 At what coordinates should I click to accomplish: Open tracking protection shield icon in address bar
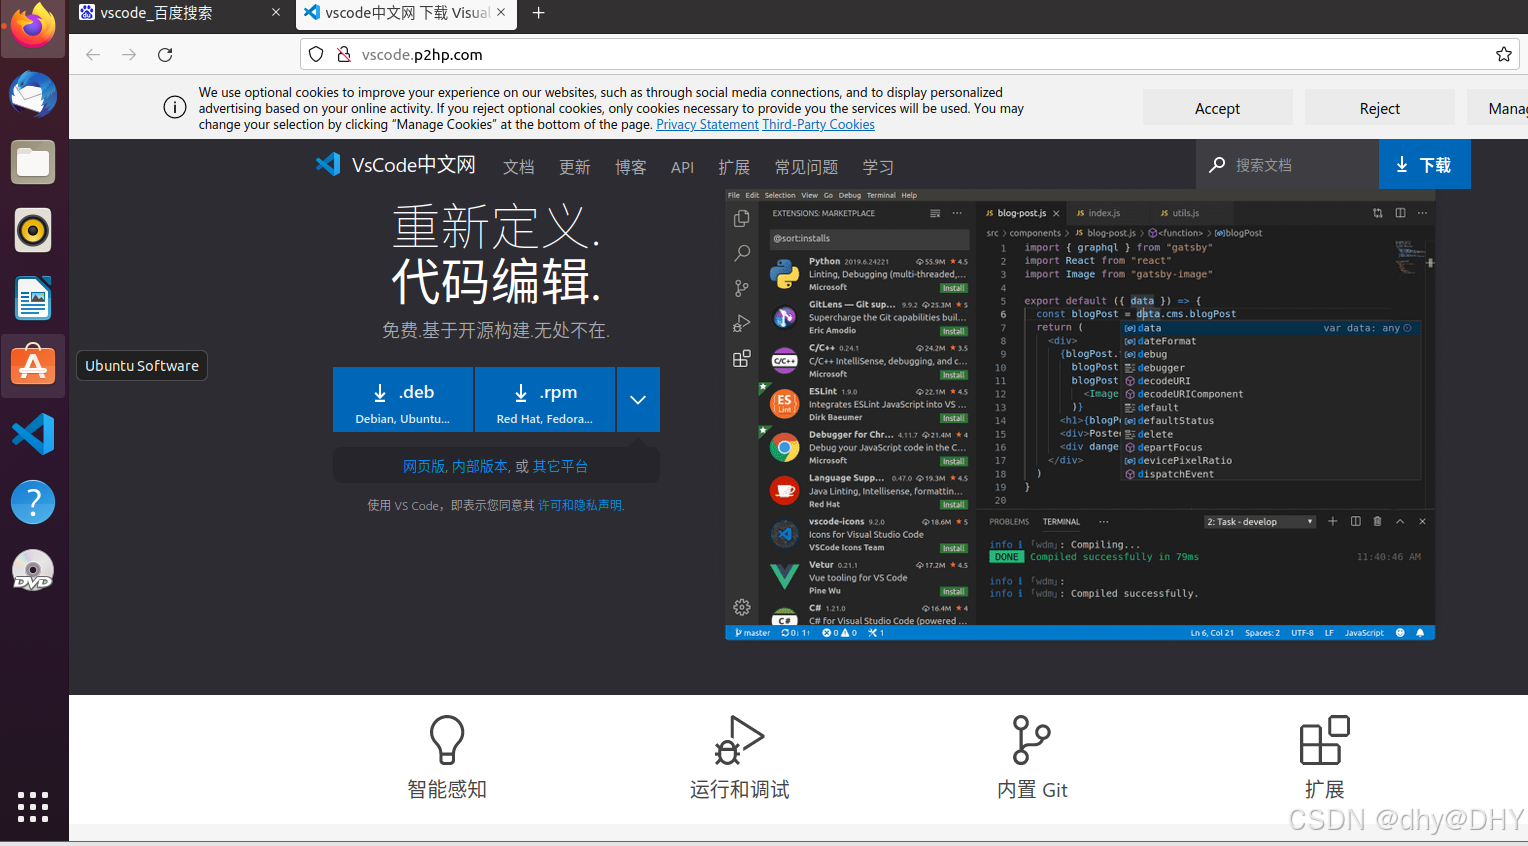316,55
